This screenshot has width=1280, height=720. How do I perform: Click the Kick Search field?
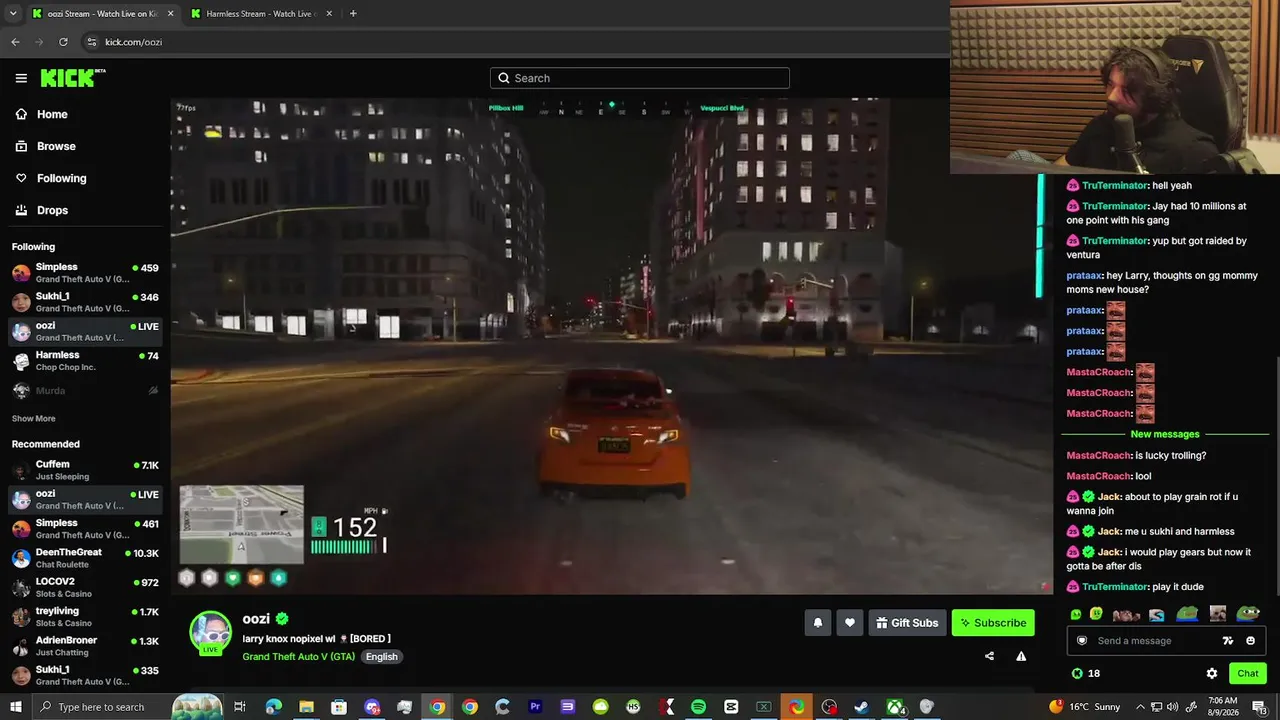coord(640,78)
